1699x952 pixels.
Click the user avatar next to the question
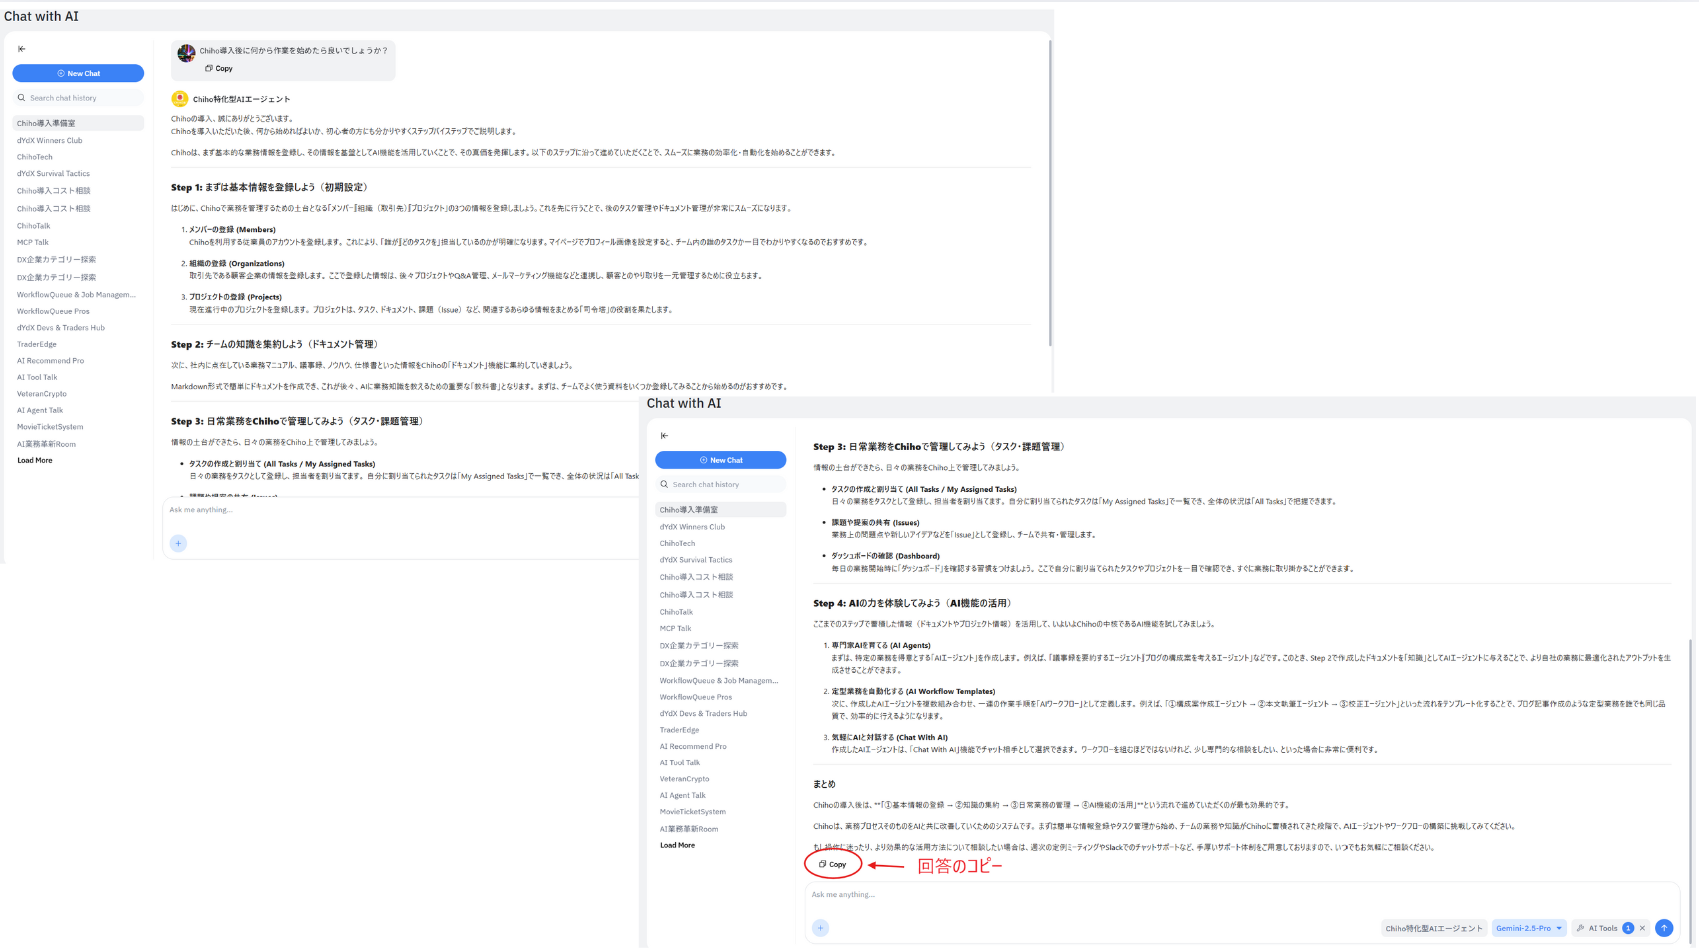(x=186, y=53)
